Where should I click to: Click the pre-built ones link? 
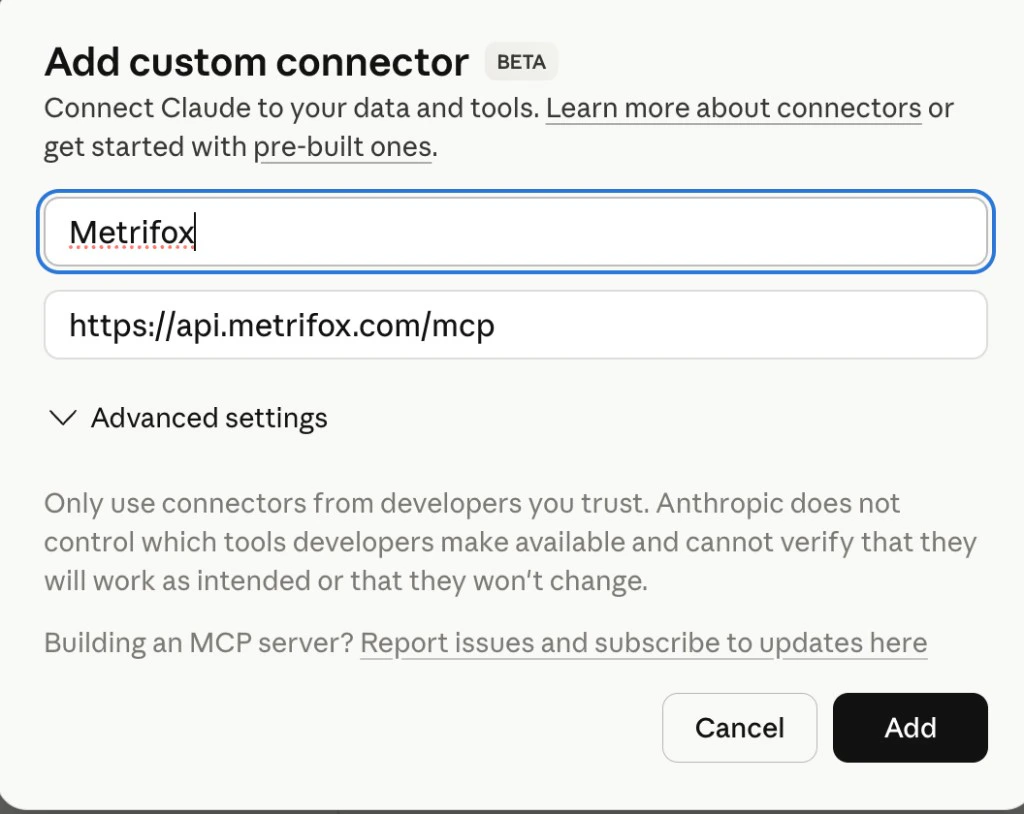point(344,146)
